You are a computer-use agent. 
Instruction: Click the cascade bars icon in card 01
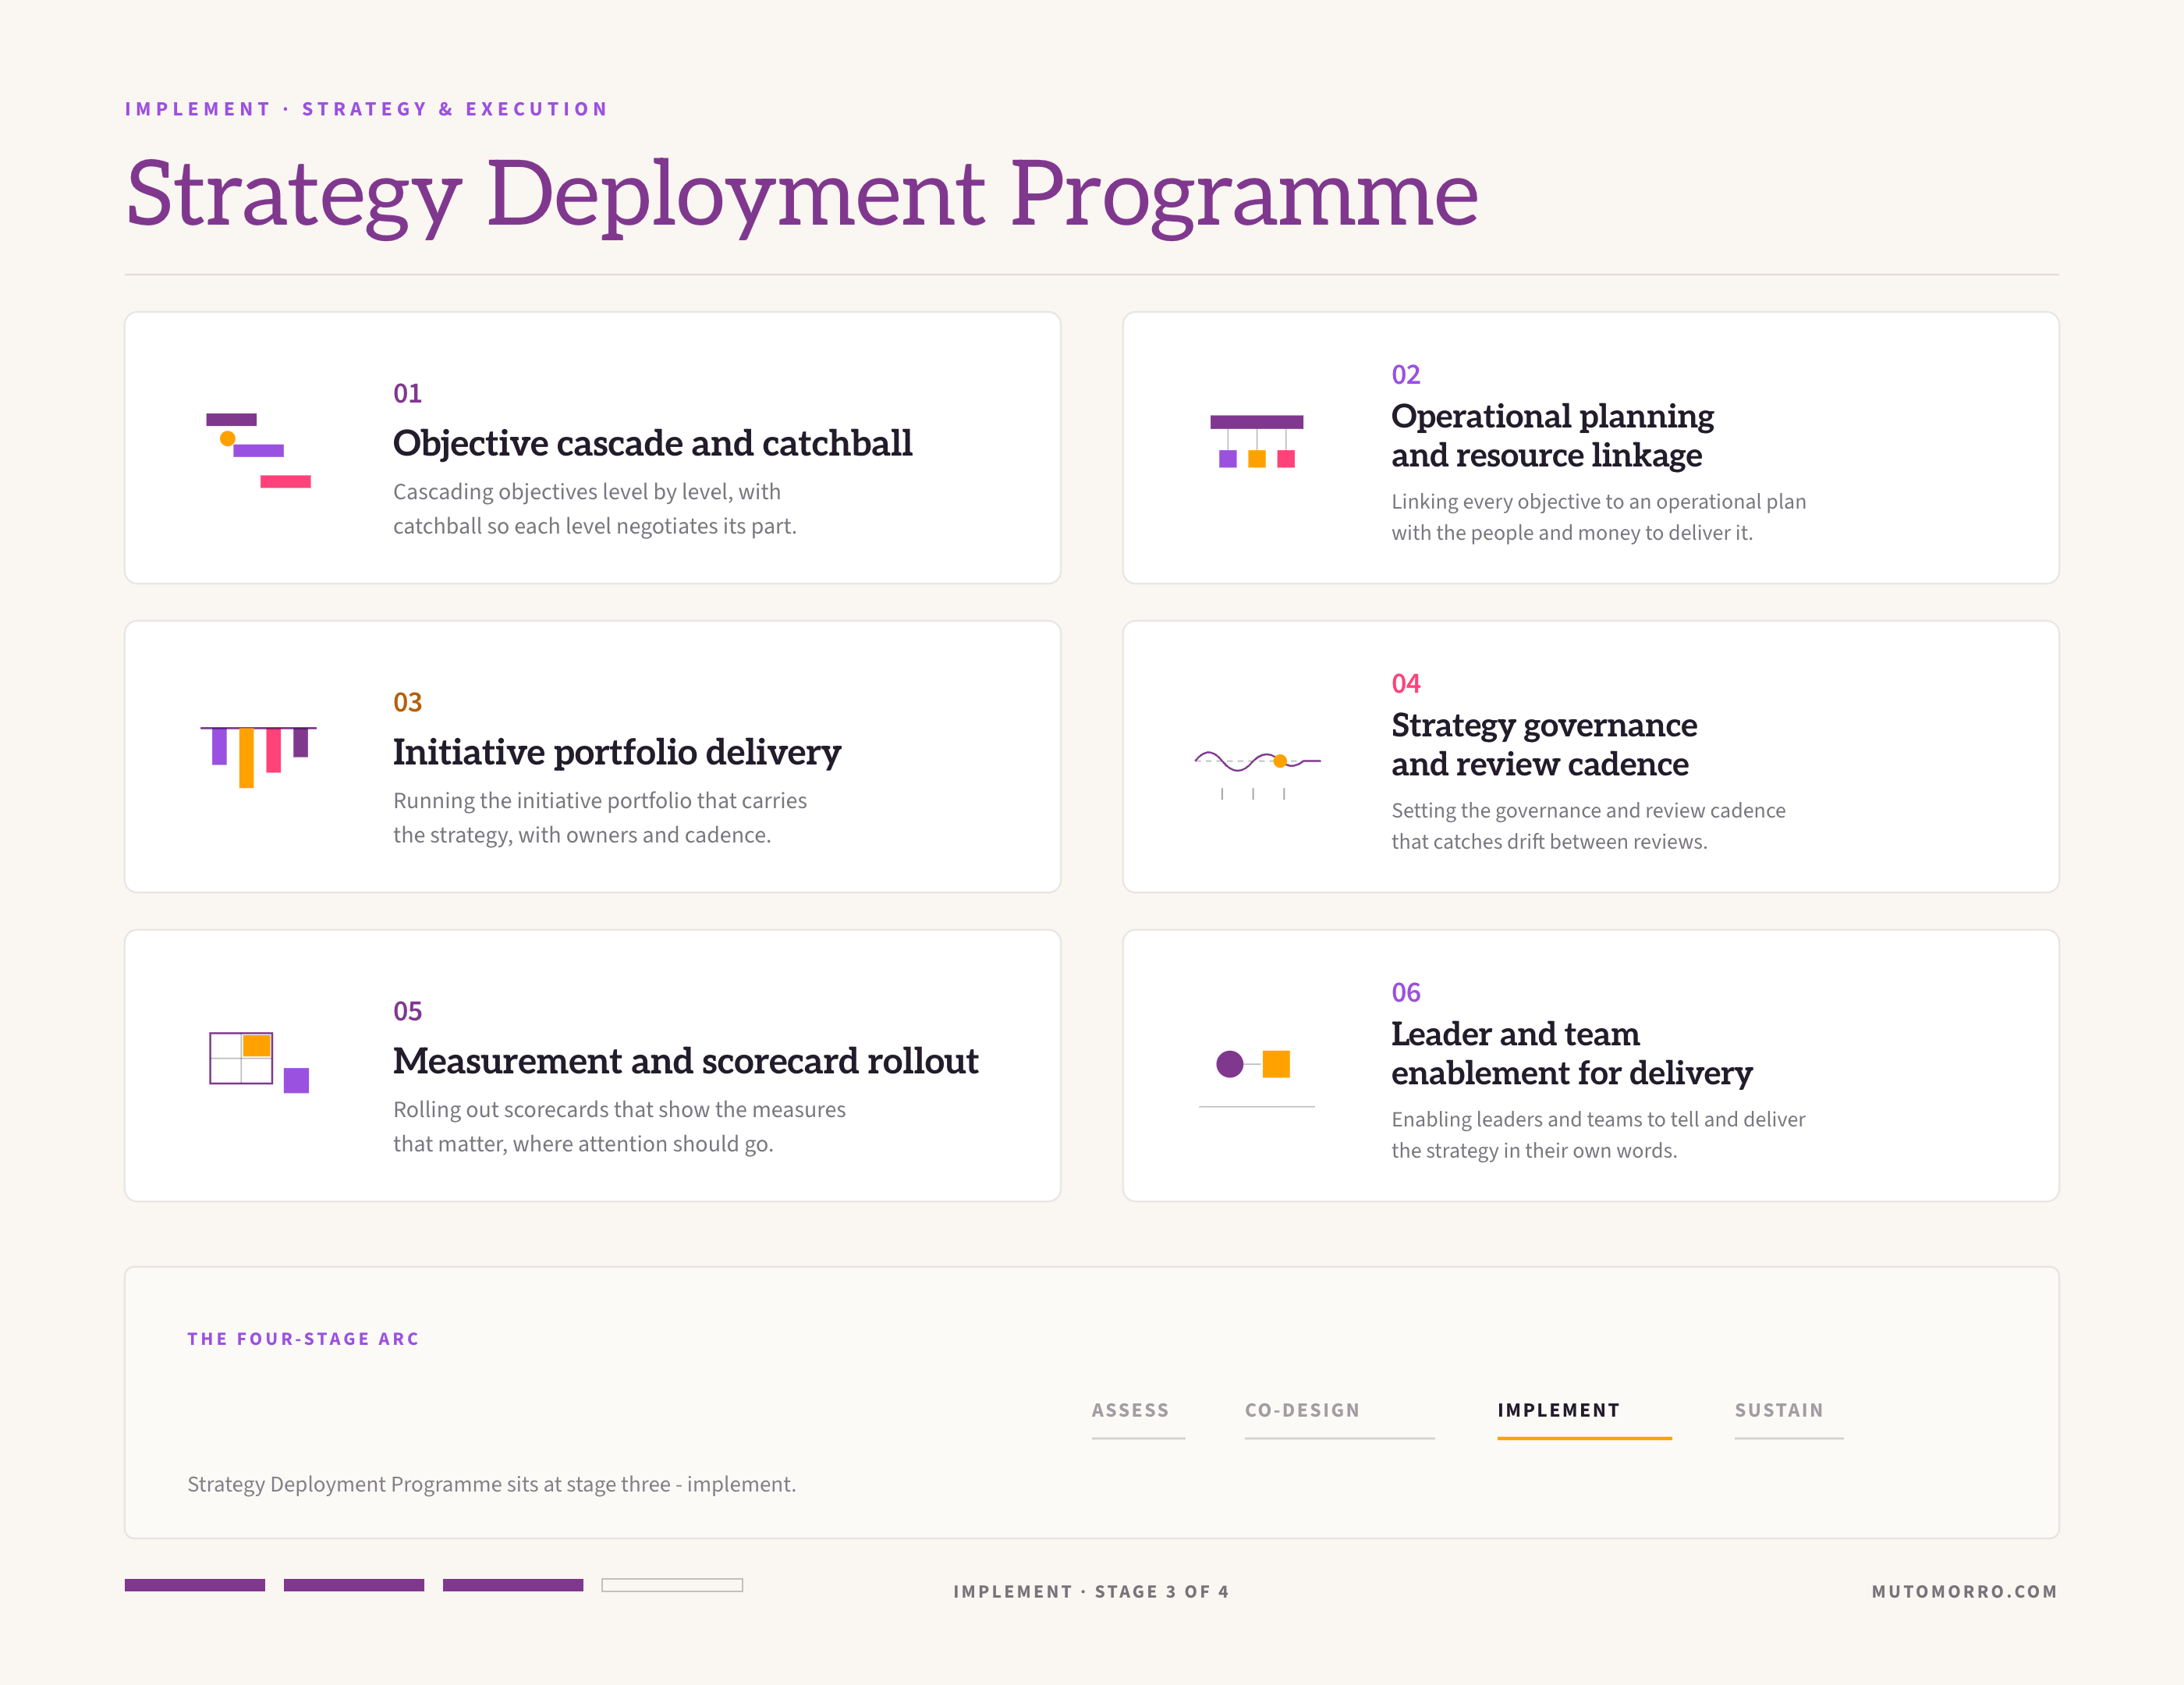[x=258, y=450]
